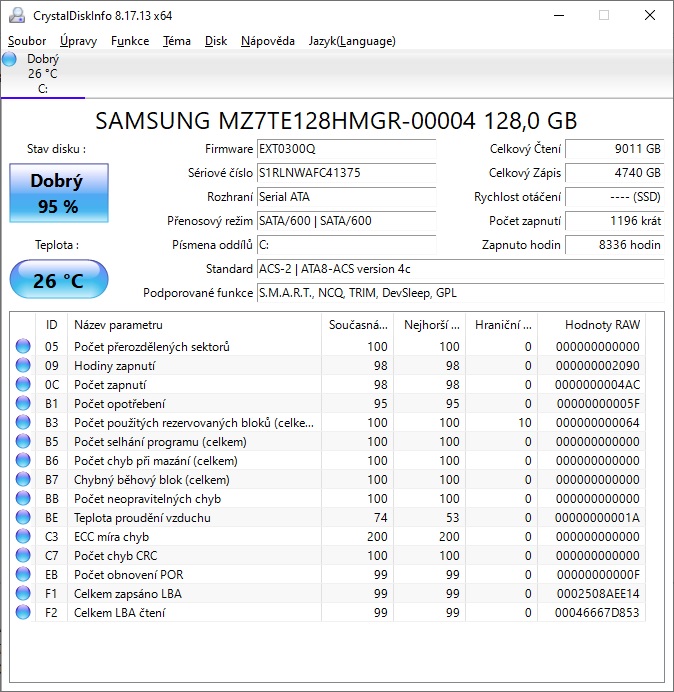
Task: Click the Celkový Zápis value 4740 GB
Action: point(614,173)
